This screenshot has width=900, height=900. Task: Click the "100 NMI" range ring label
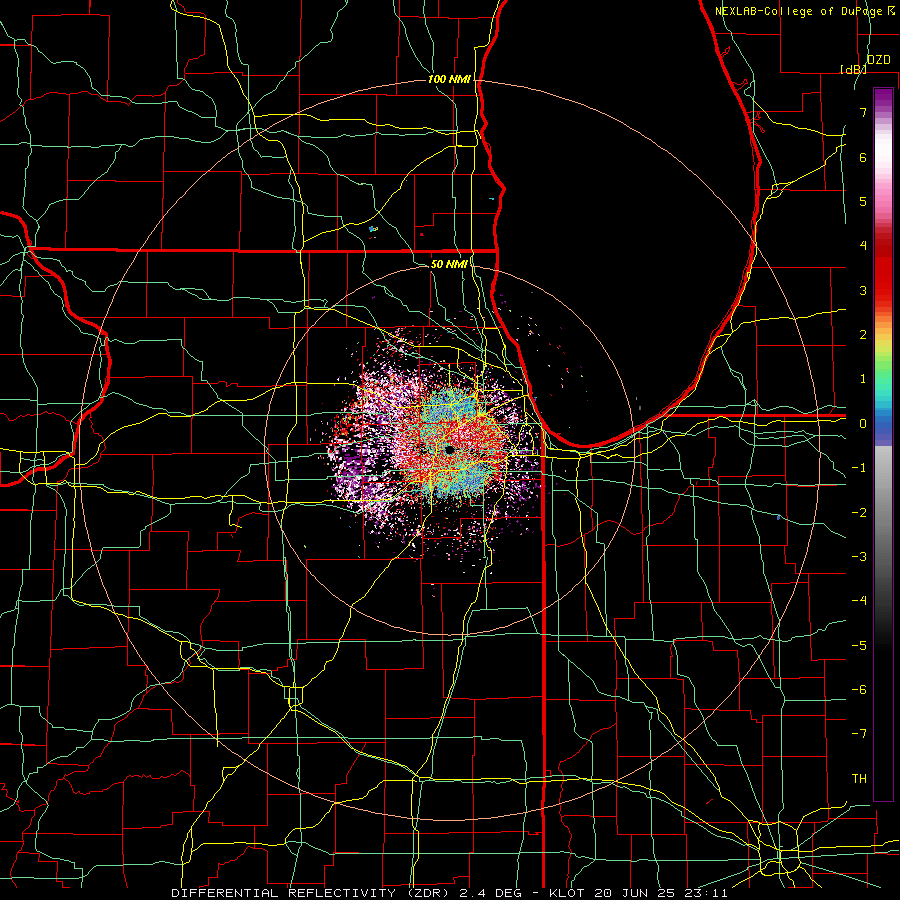point(449,79)
